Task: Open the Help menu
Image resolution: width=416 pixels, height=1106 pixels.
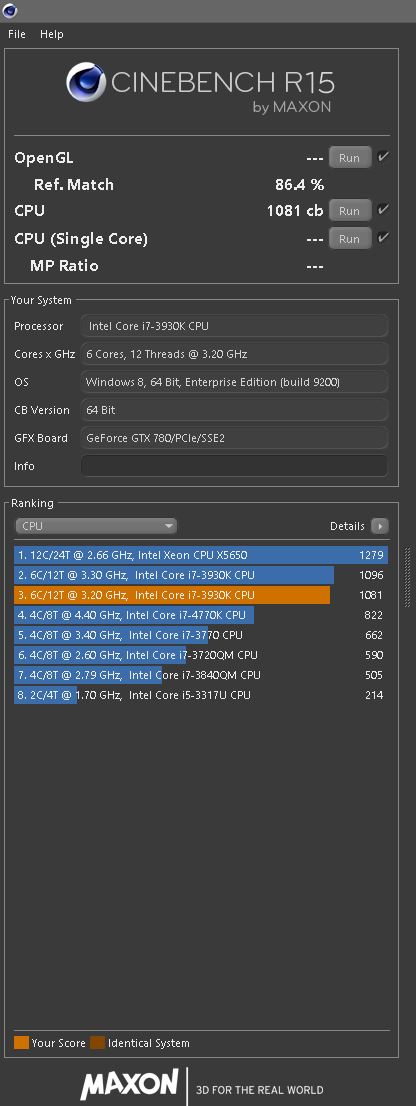Action: coord(51,34)
